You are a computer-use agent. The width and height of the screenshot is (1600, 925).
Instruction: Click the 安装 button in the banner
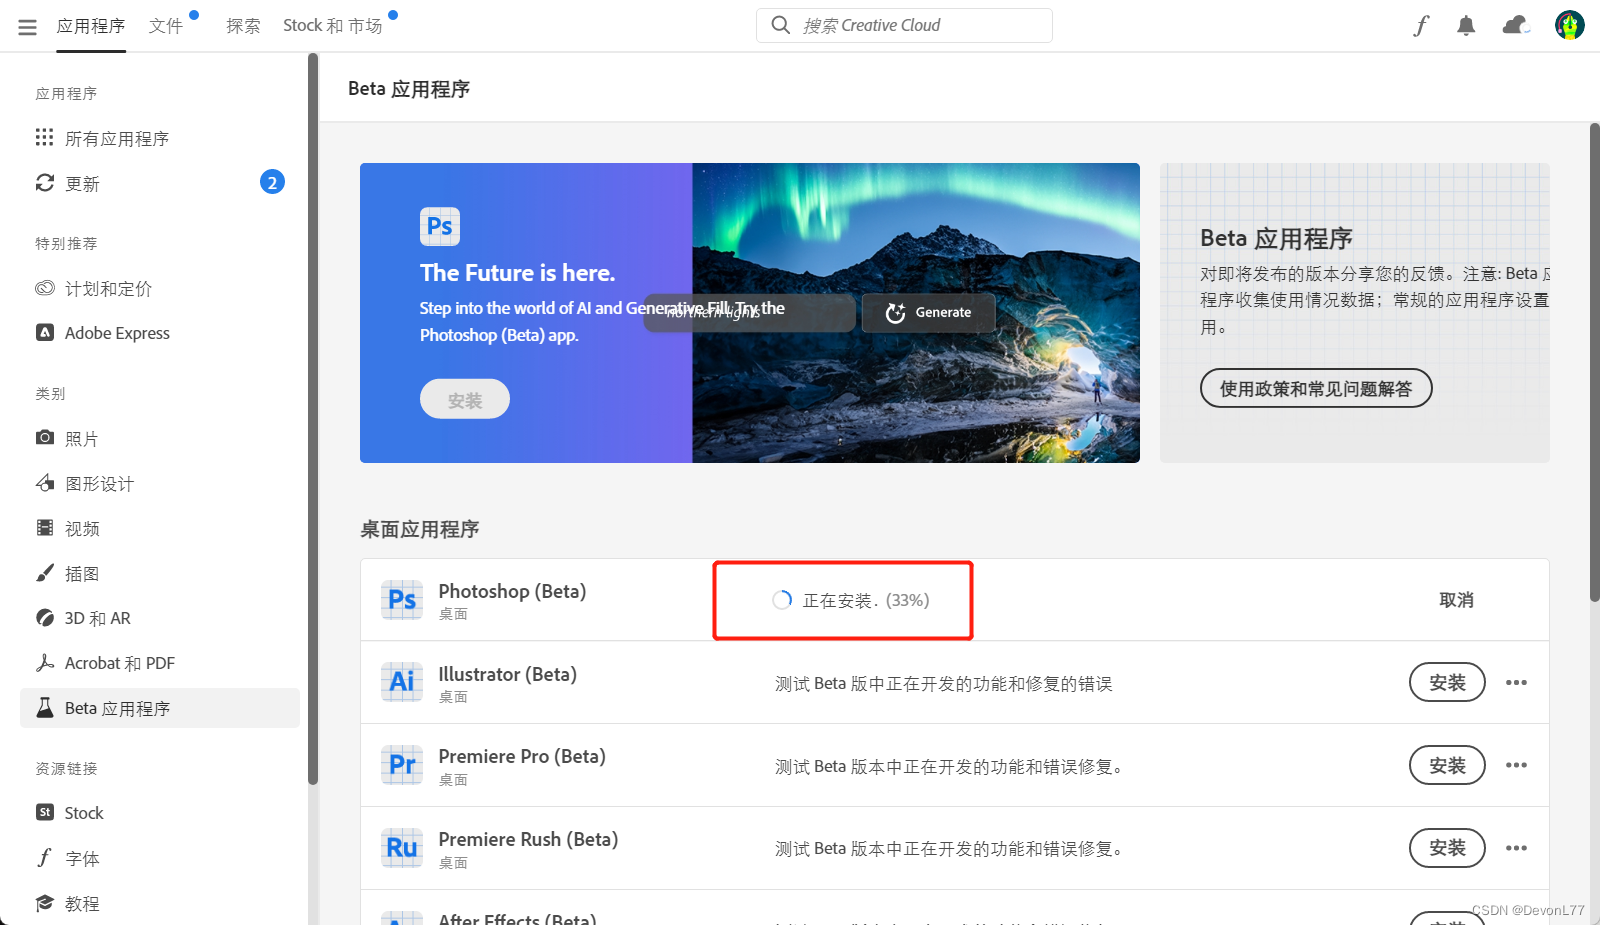coord(465,399)
